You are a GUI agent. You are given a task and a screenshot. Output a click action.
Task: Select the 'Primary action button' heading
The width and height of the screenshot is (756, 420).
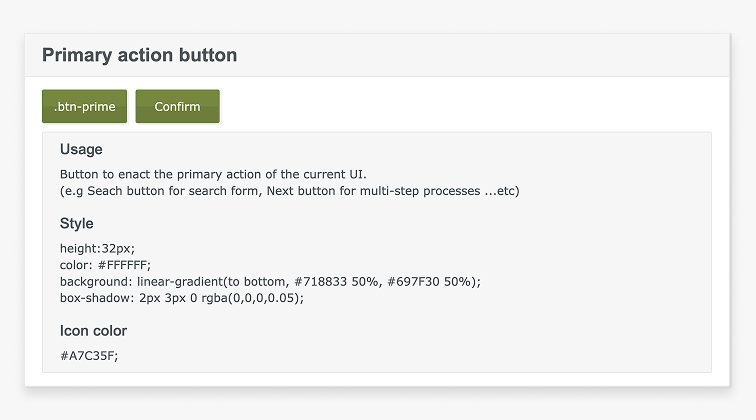(x=139, y=55)
